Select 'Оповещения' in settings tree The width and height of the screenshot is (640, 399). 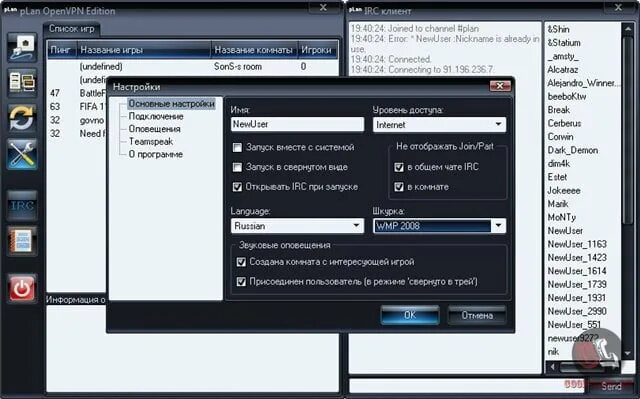coord(154,129)
